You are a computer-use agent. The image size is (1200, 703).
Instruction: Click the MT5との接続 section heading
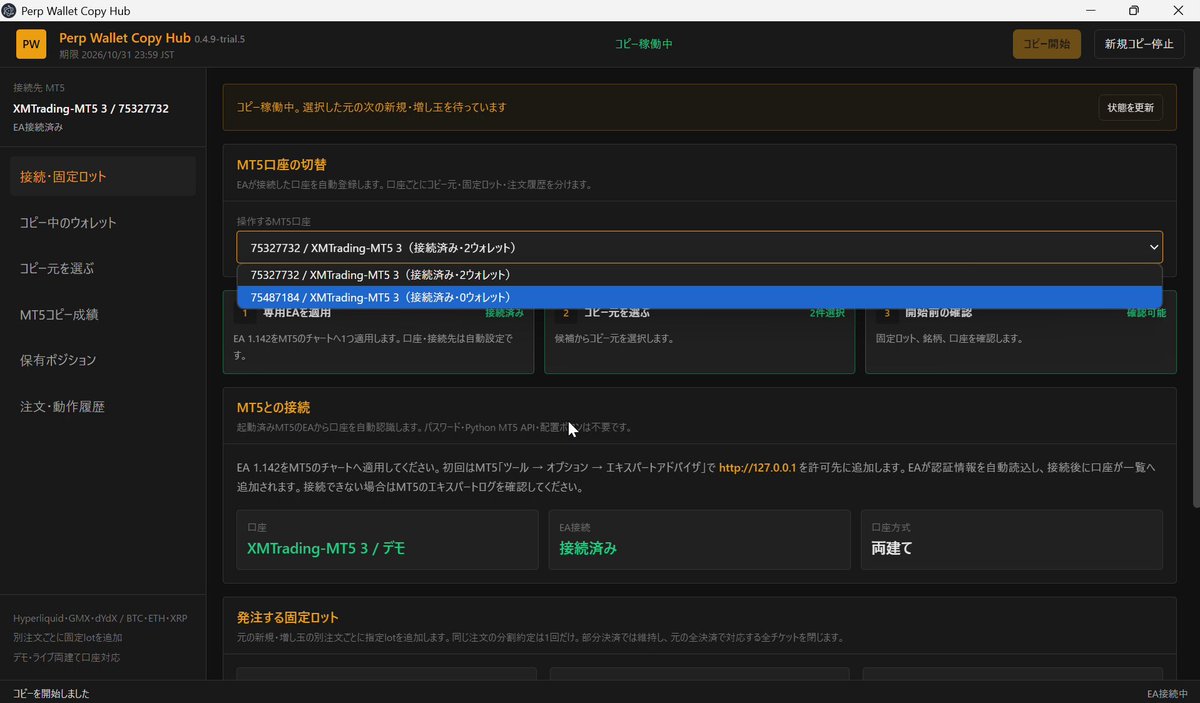tap(273, 407)
